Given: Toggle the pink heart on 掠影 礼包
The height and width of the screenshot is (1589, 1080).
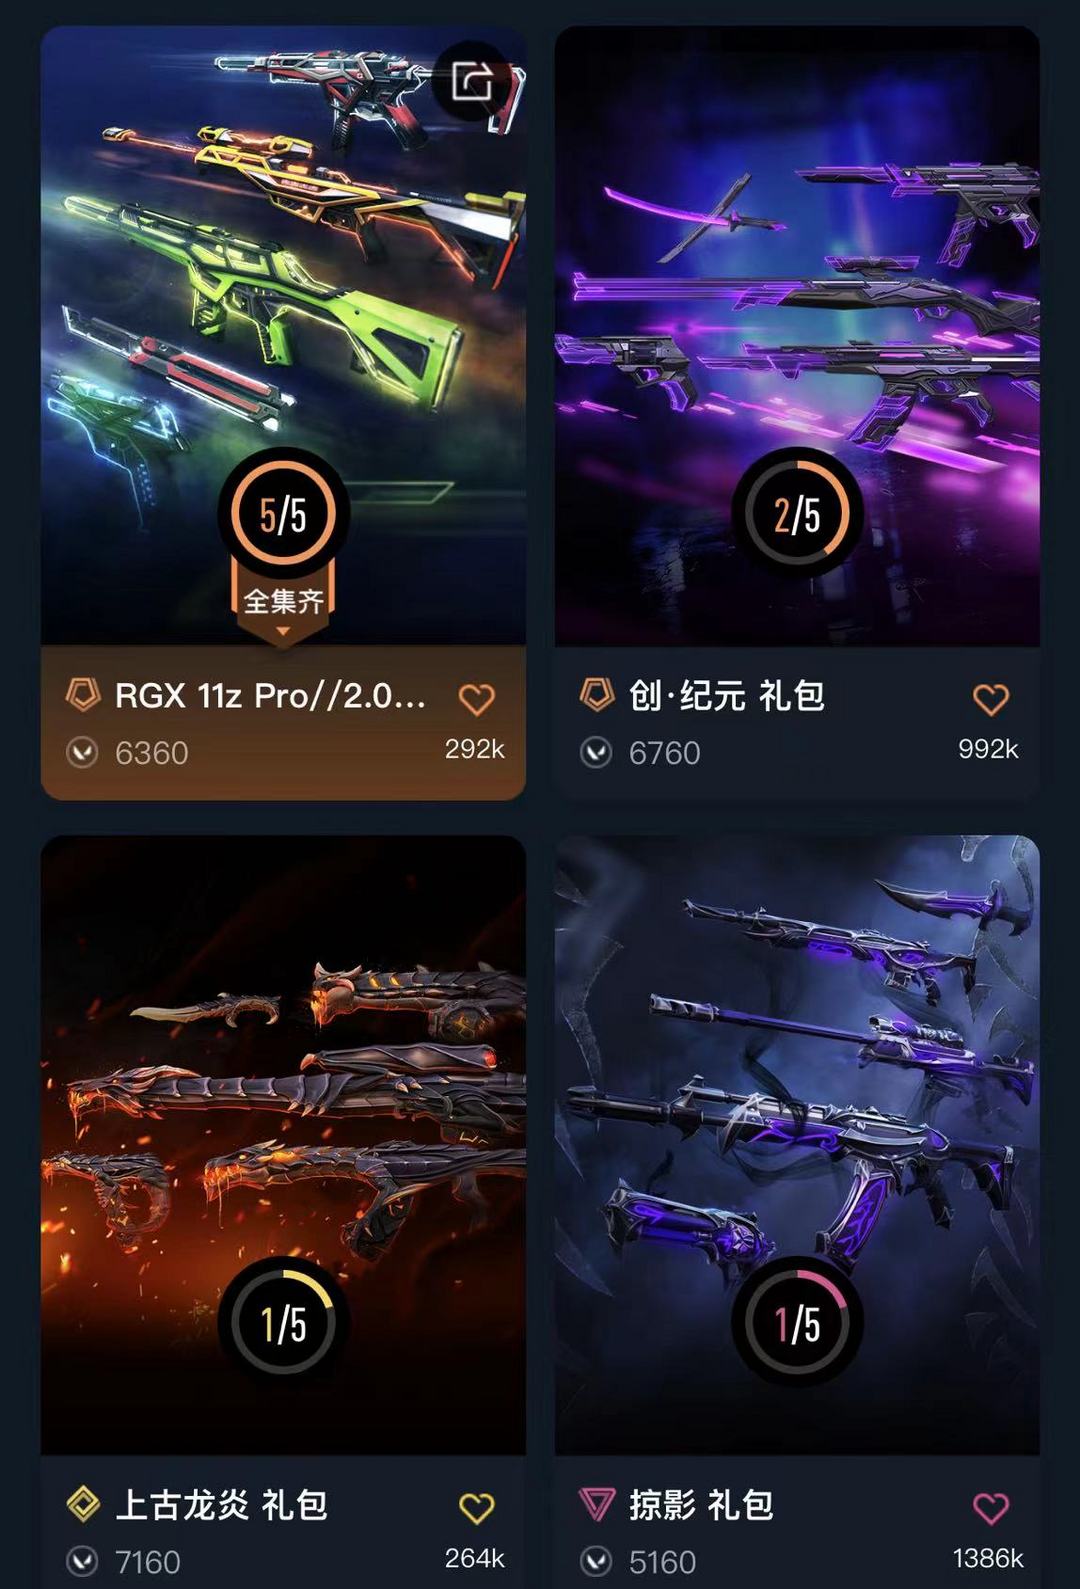Looking at the screenshot, I should [x=990, y=1508].
